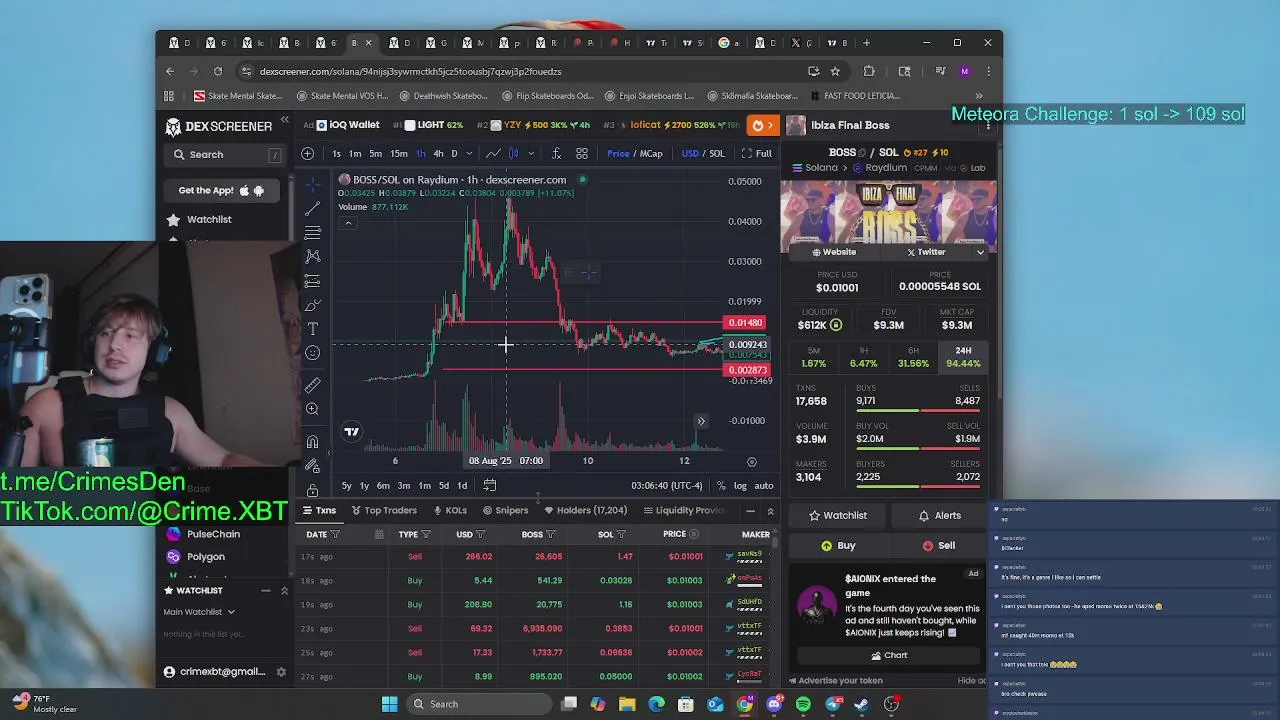This screenshot has height=720, width=1280.
Task: Click the TradingView logo on chart
Action: [x=352, y=432]
